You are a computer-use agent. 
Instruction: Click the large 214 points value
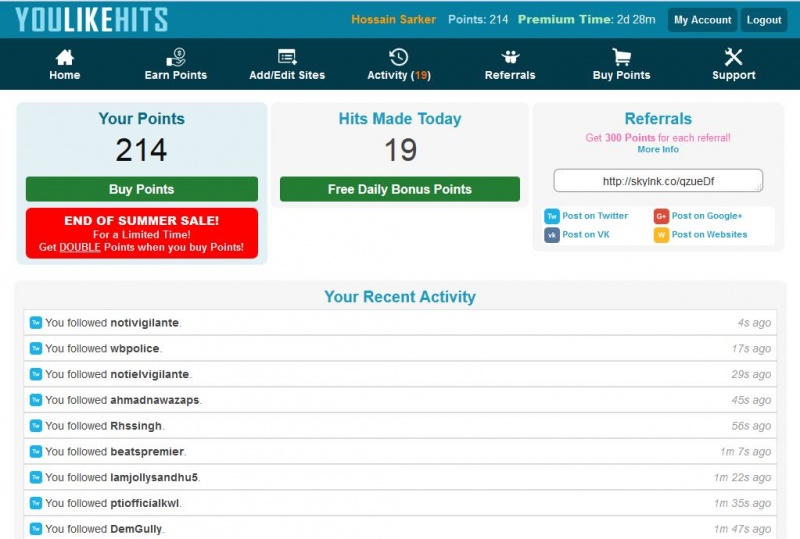(141, 150)
